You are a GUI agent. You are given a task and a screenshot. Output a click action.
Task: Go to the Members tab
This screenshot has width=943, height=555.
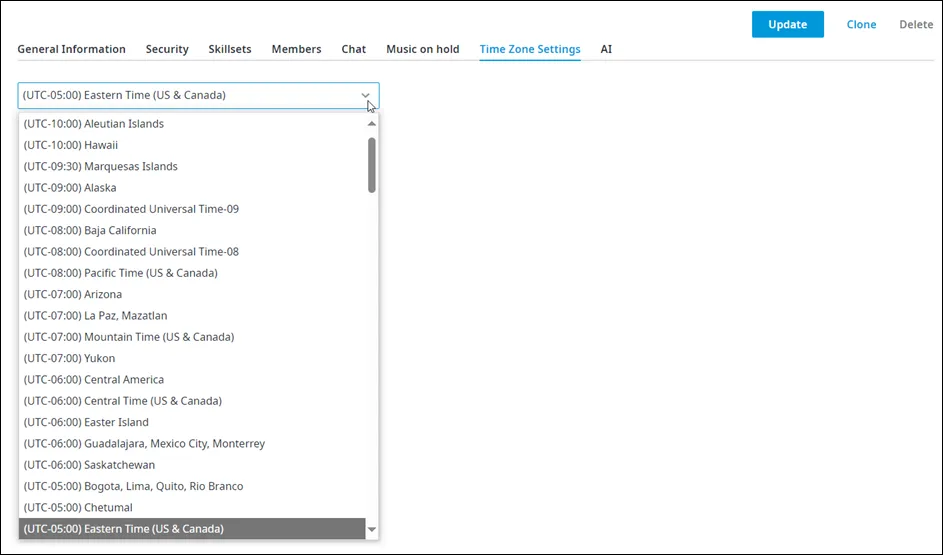tap(296, 49)
